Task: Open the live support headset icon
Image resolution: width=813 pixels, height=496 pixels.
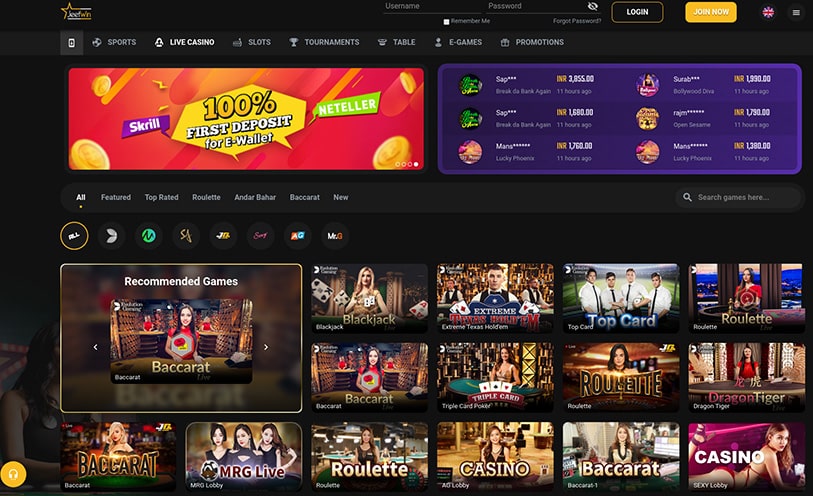Action: click(x=13, y=474)
